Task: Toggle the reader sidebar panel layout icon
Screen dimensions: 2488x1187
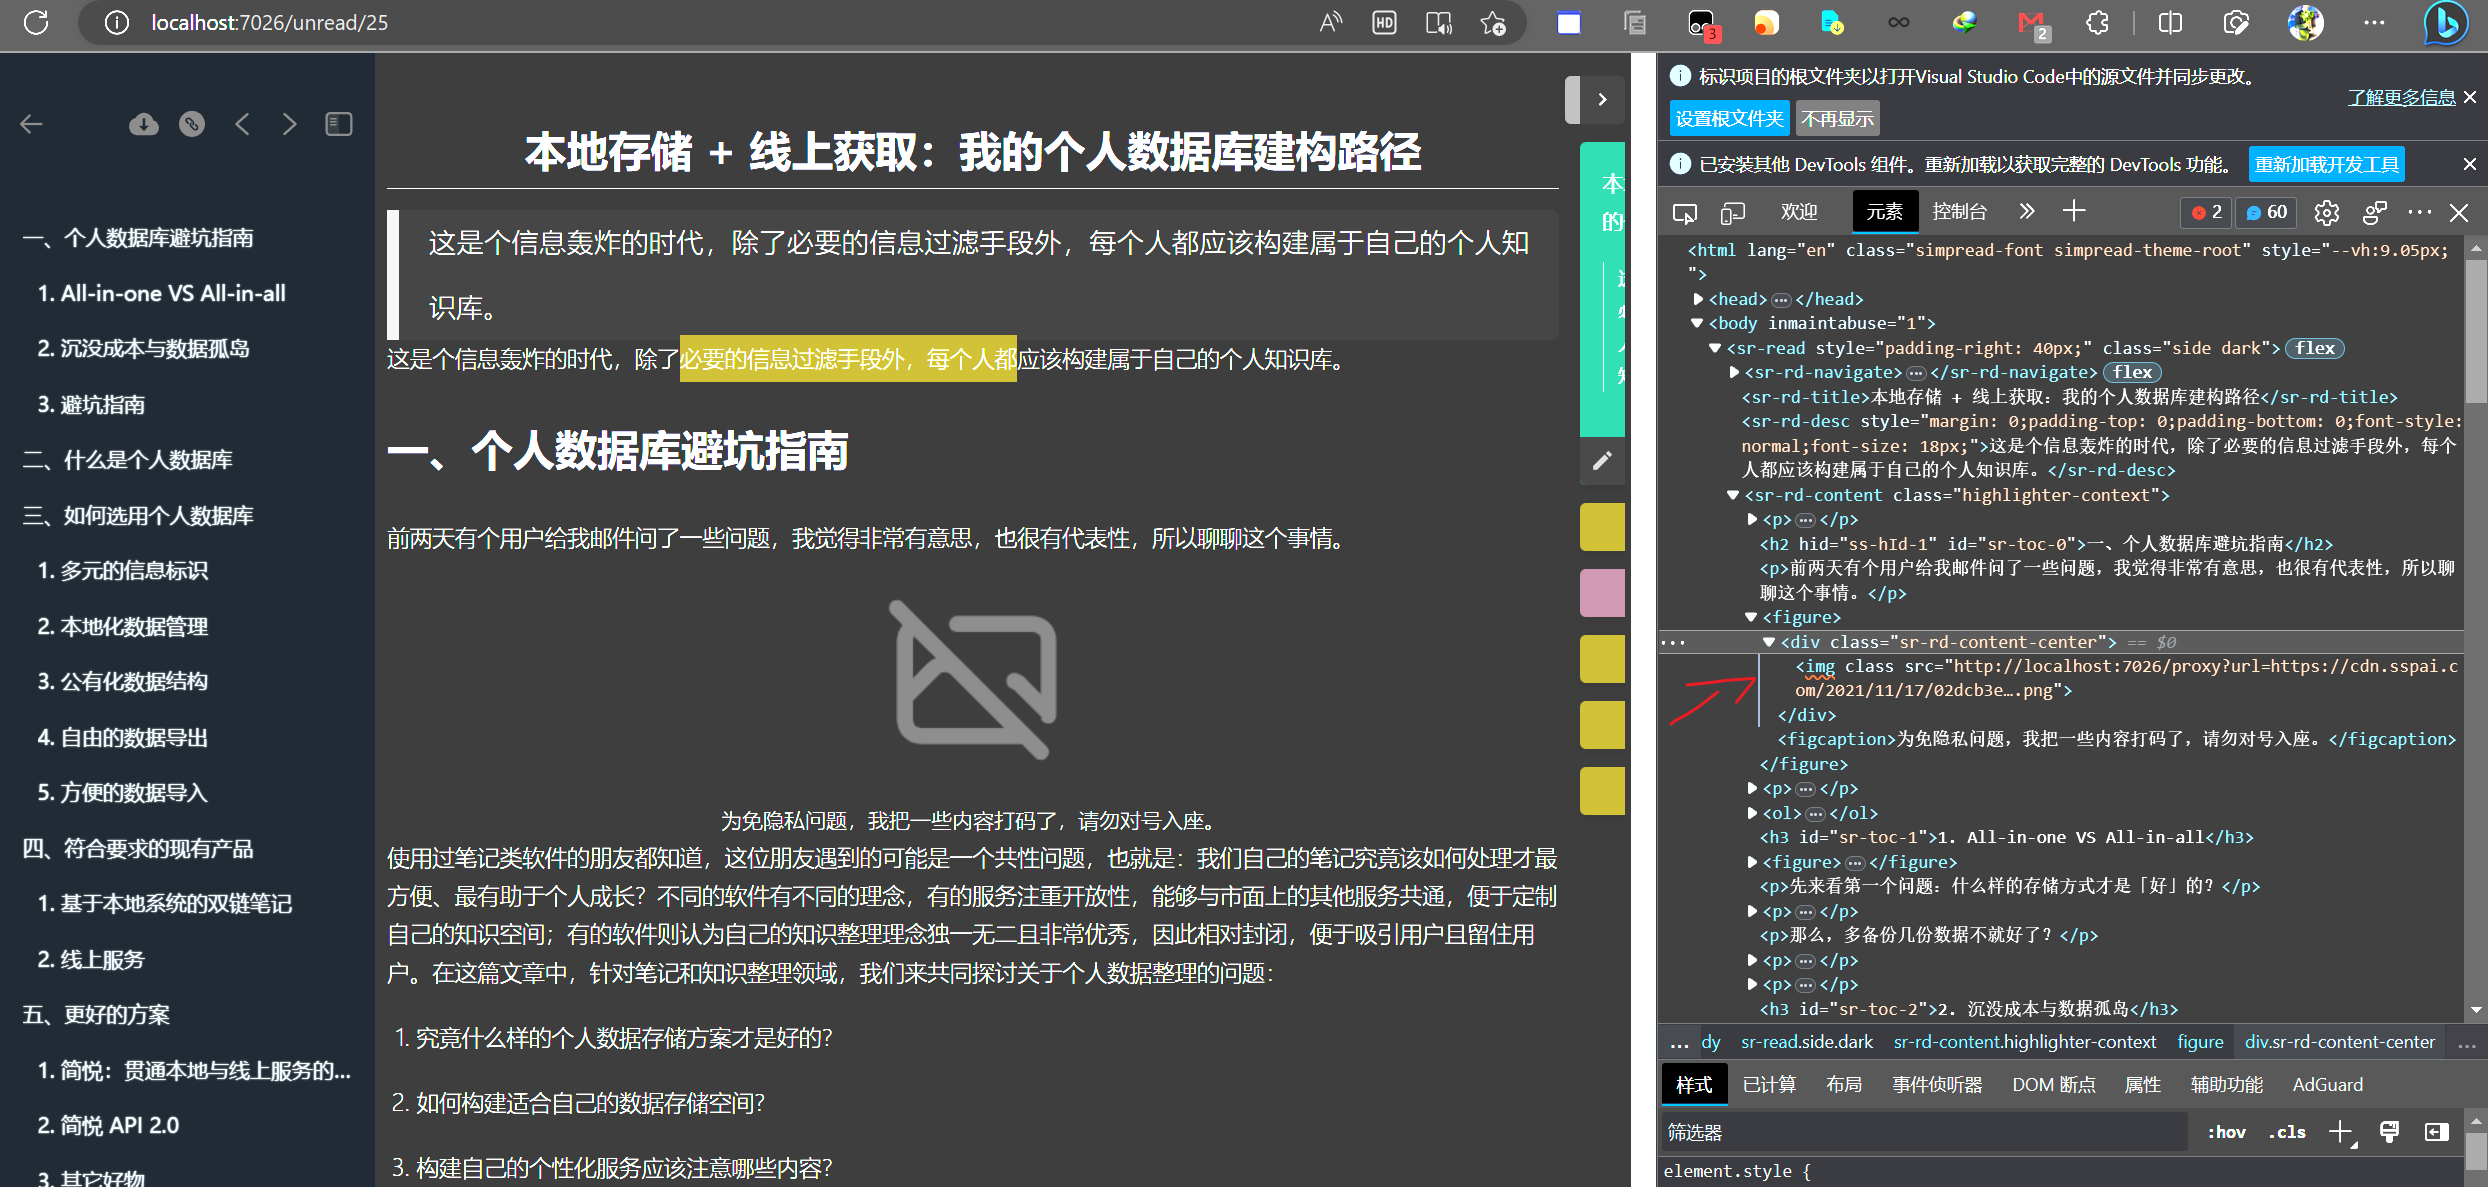Action: tap(339, 124)
